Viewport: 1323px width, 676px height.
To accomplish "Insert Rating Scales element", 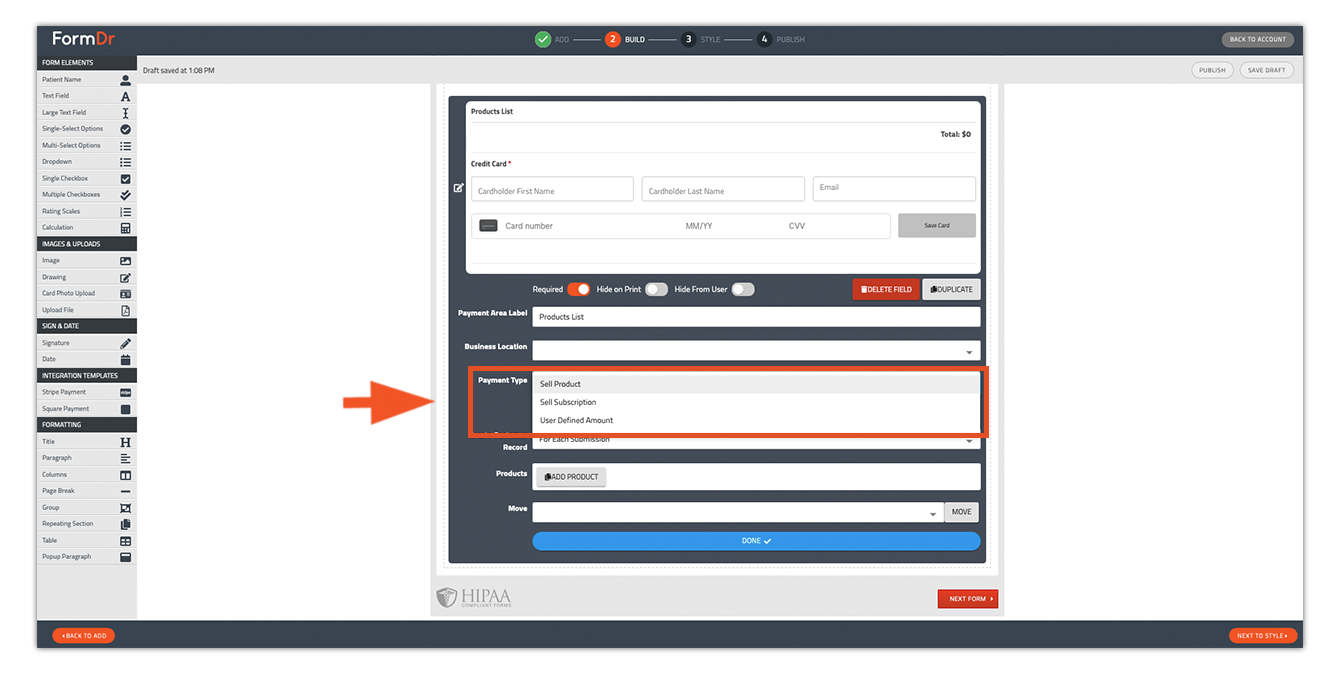I will [86, 211].
